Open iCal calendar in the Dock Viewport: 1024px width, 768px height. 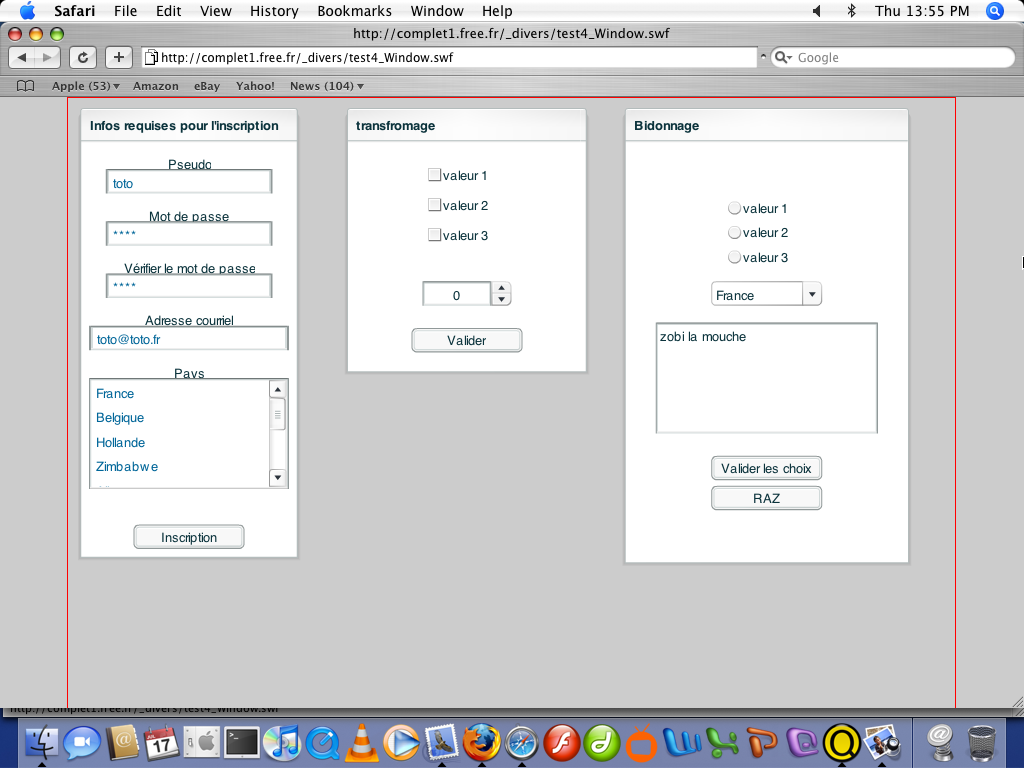point(161,743)
